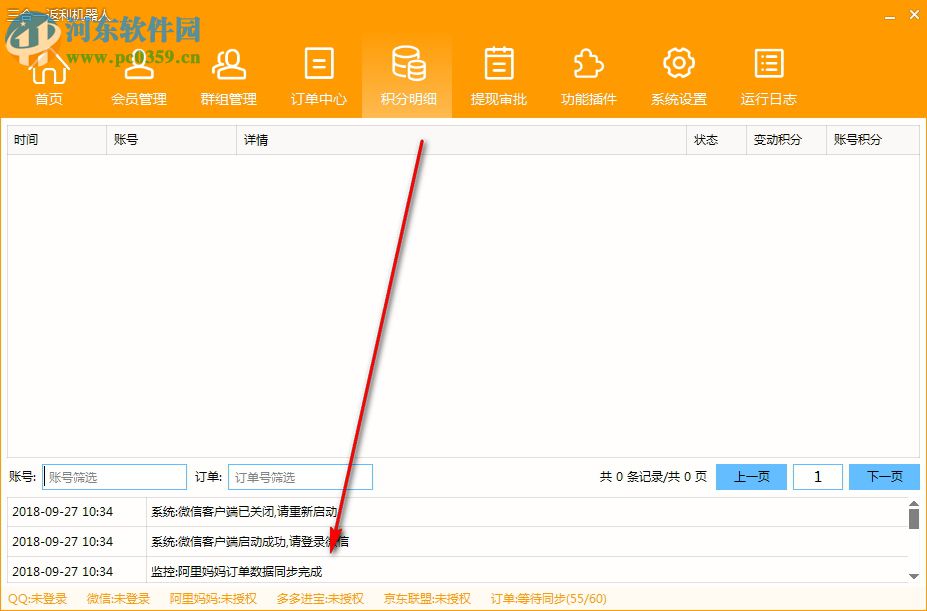
Task: Go to the previous page 上一页
Action: click(x=751, y=476)
